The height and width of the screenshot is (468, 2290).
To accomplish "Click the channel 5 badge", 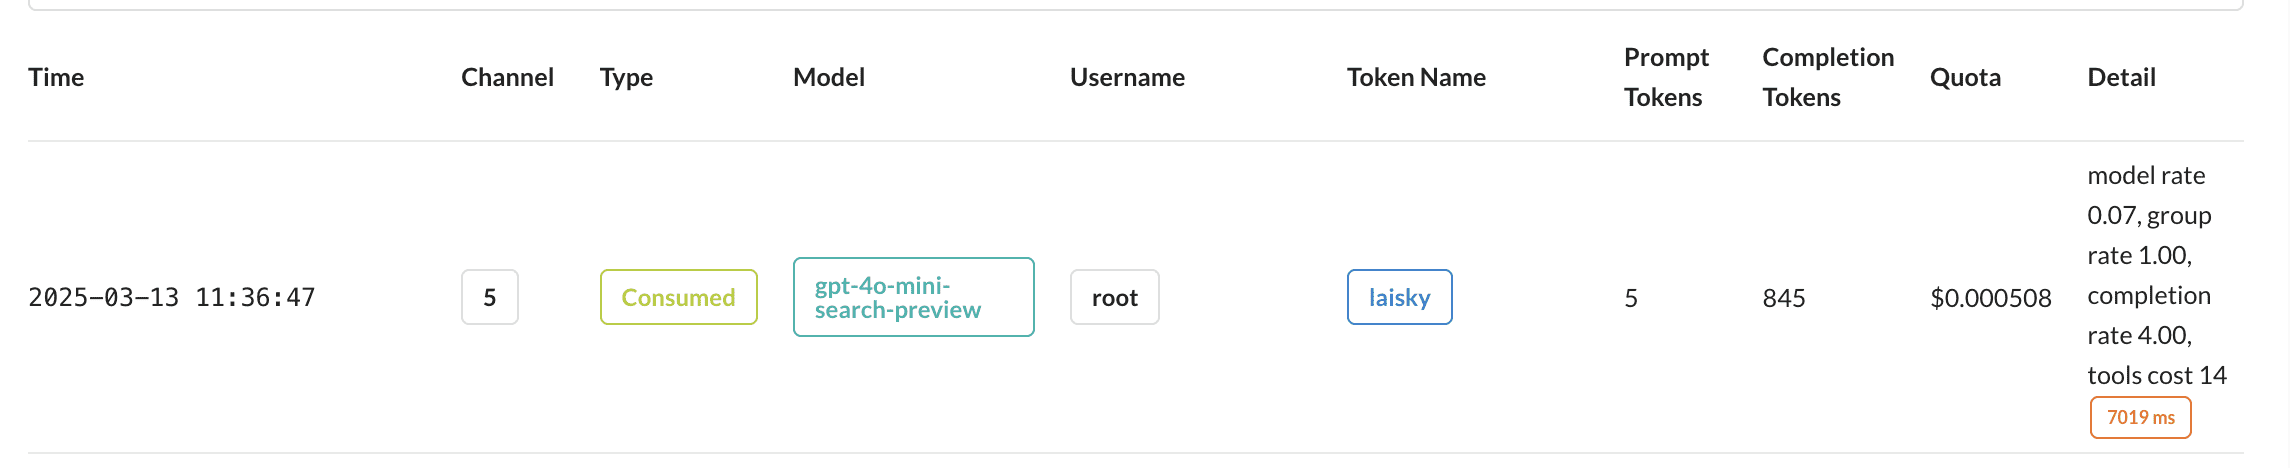I will 490,297.
